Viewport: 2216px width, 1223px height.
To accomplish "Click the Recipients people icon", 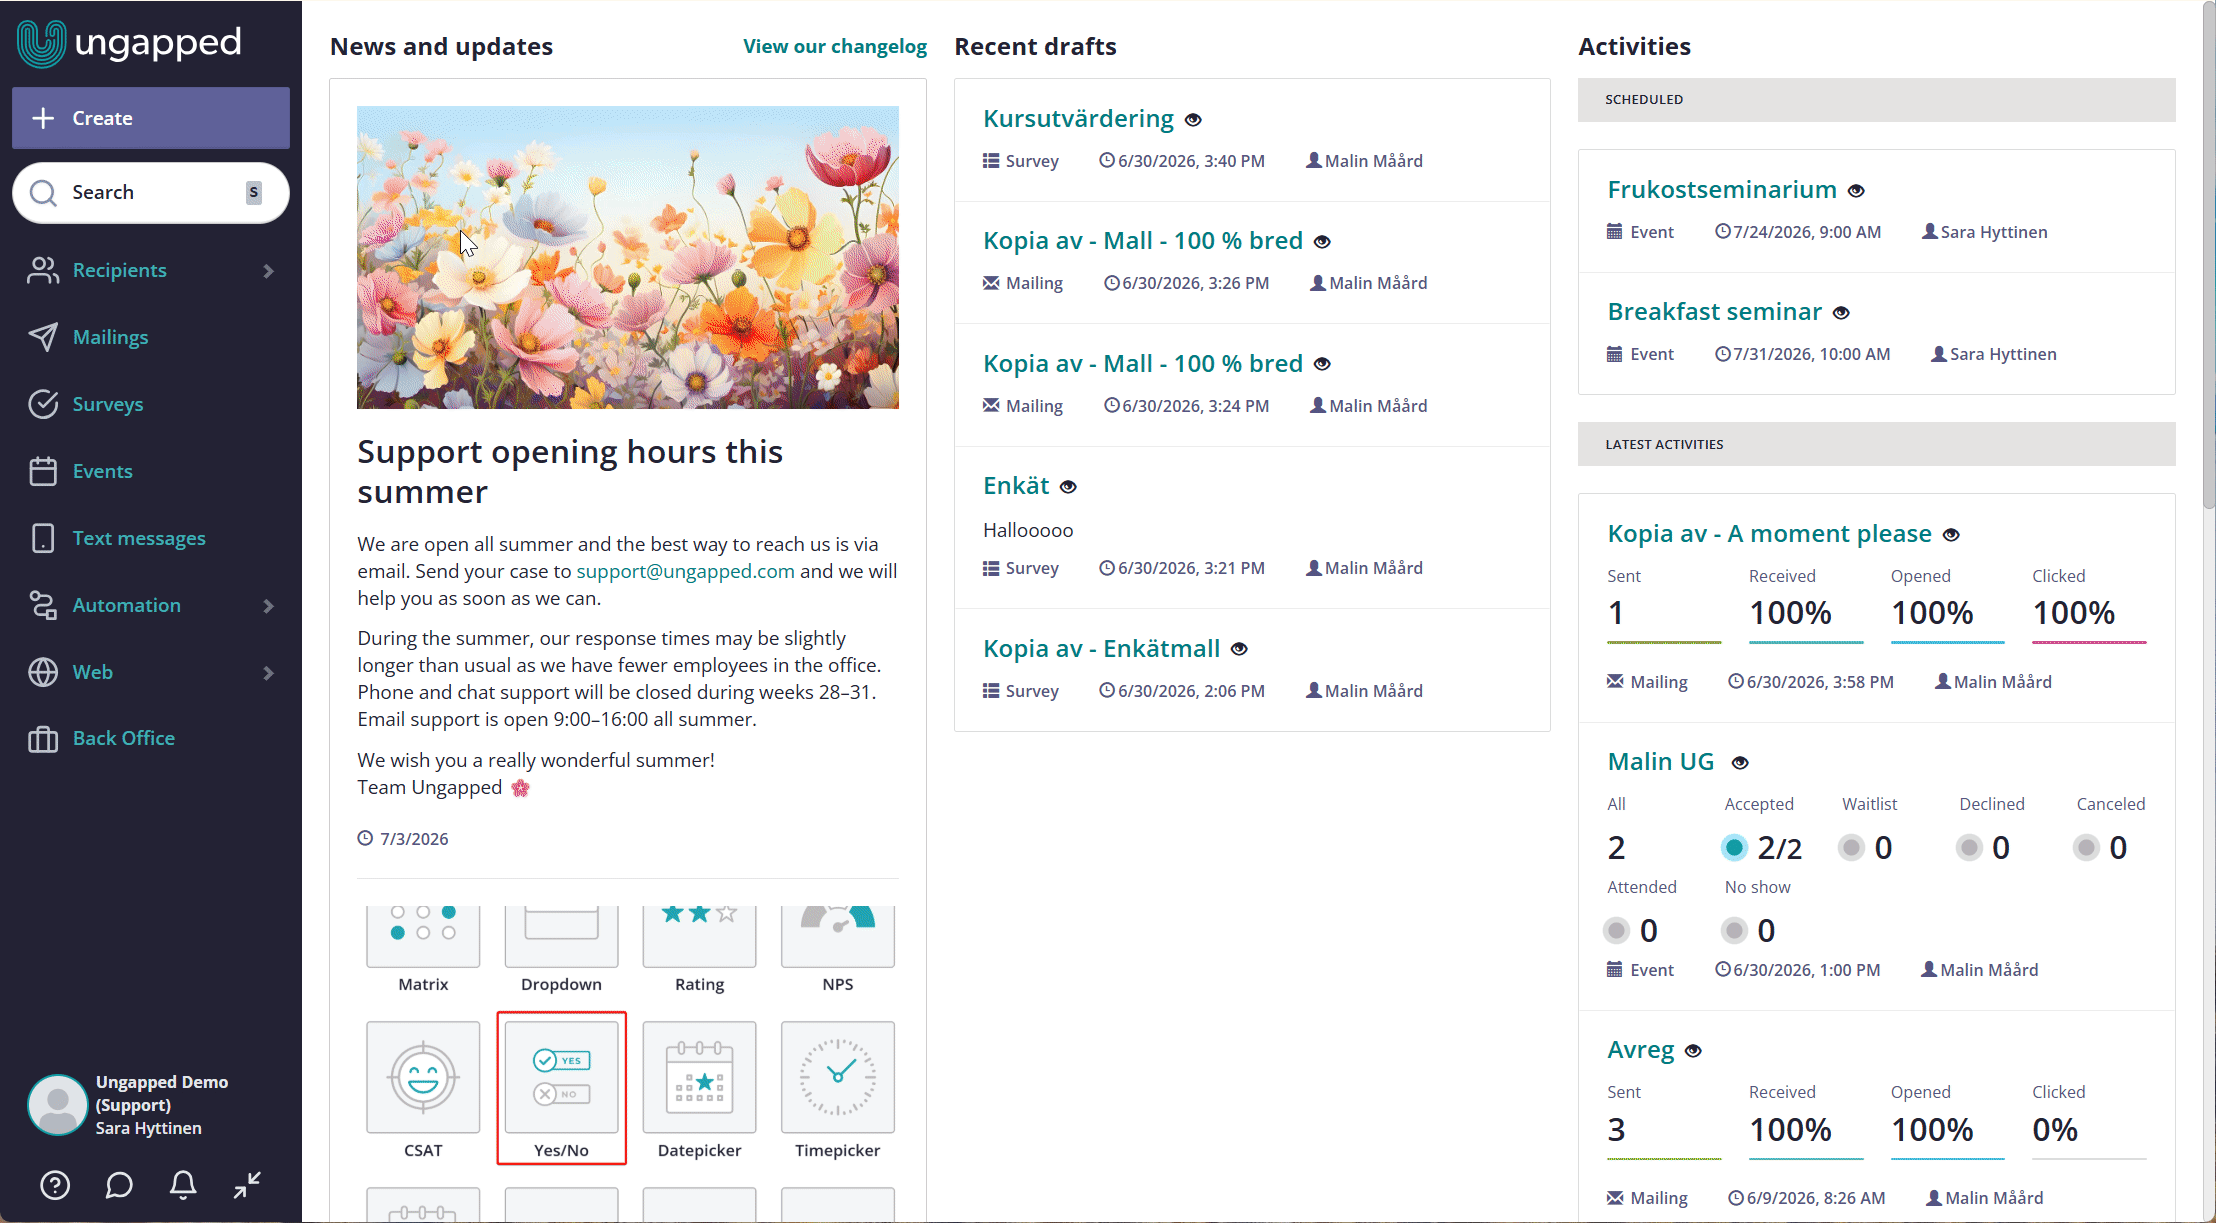I will pos(43,270).
